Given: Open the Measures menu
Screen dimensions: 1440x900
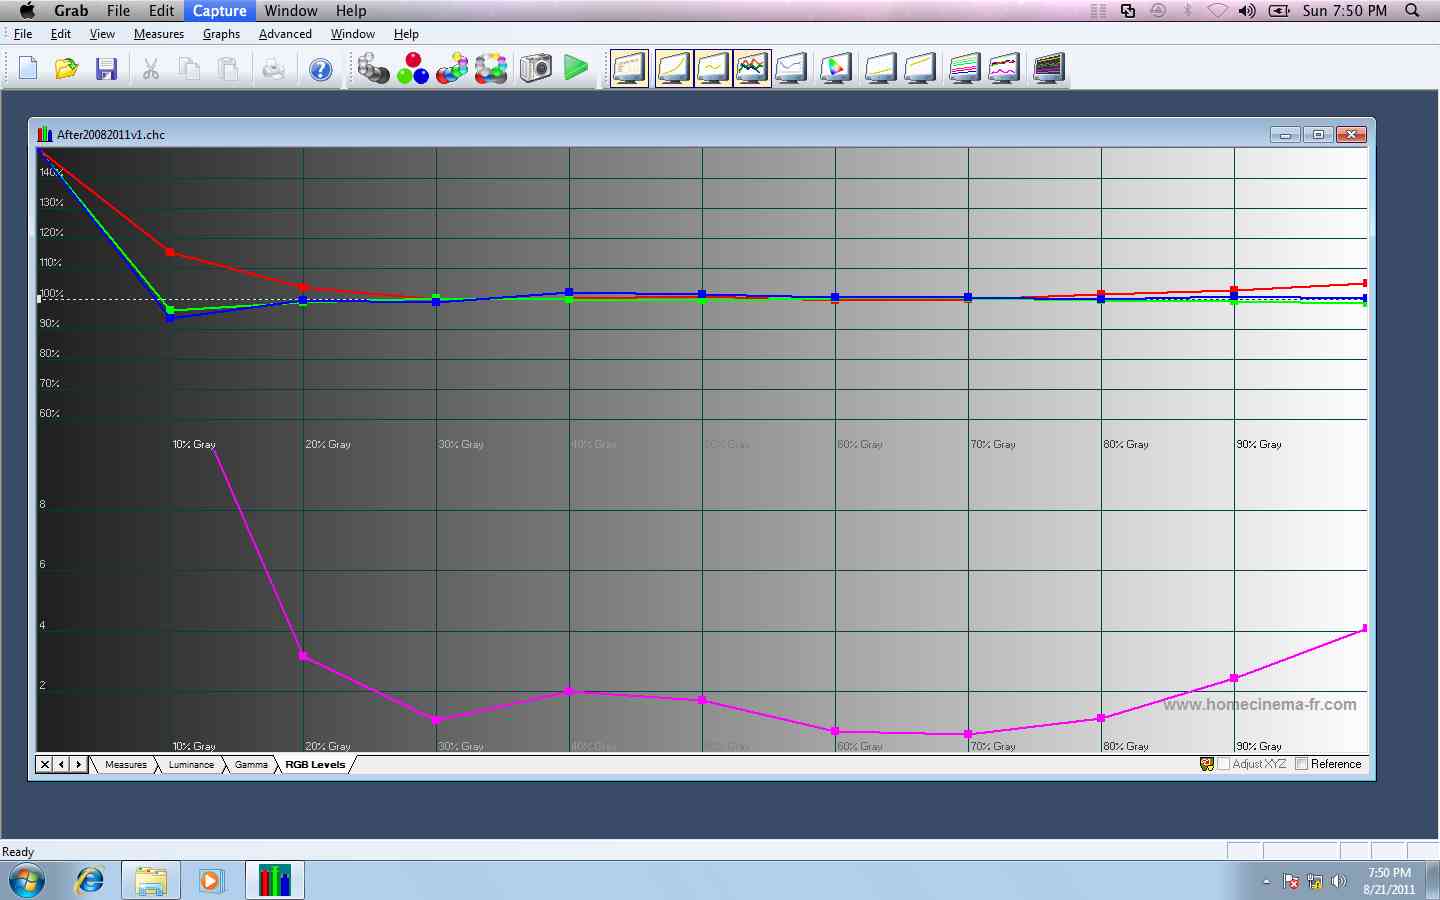Looking at the screenshot, I should point(159,34).
